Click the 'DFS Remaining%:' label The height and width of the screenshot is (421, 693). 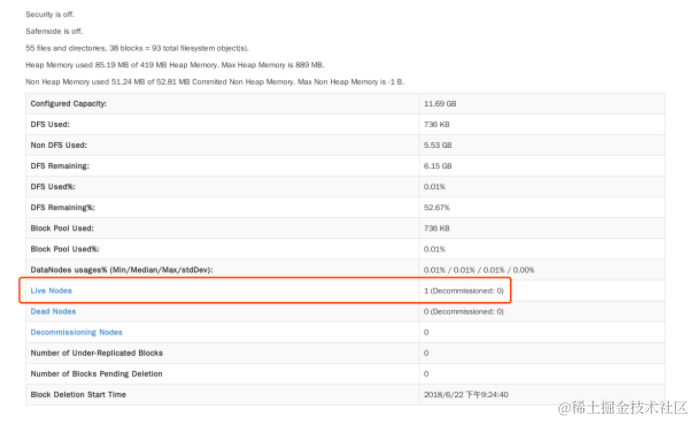pos(63,208)
